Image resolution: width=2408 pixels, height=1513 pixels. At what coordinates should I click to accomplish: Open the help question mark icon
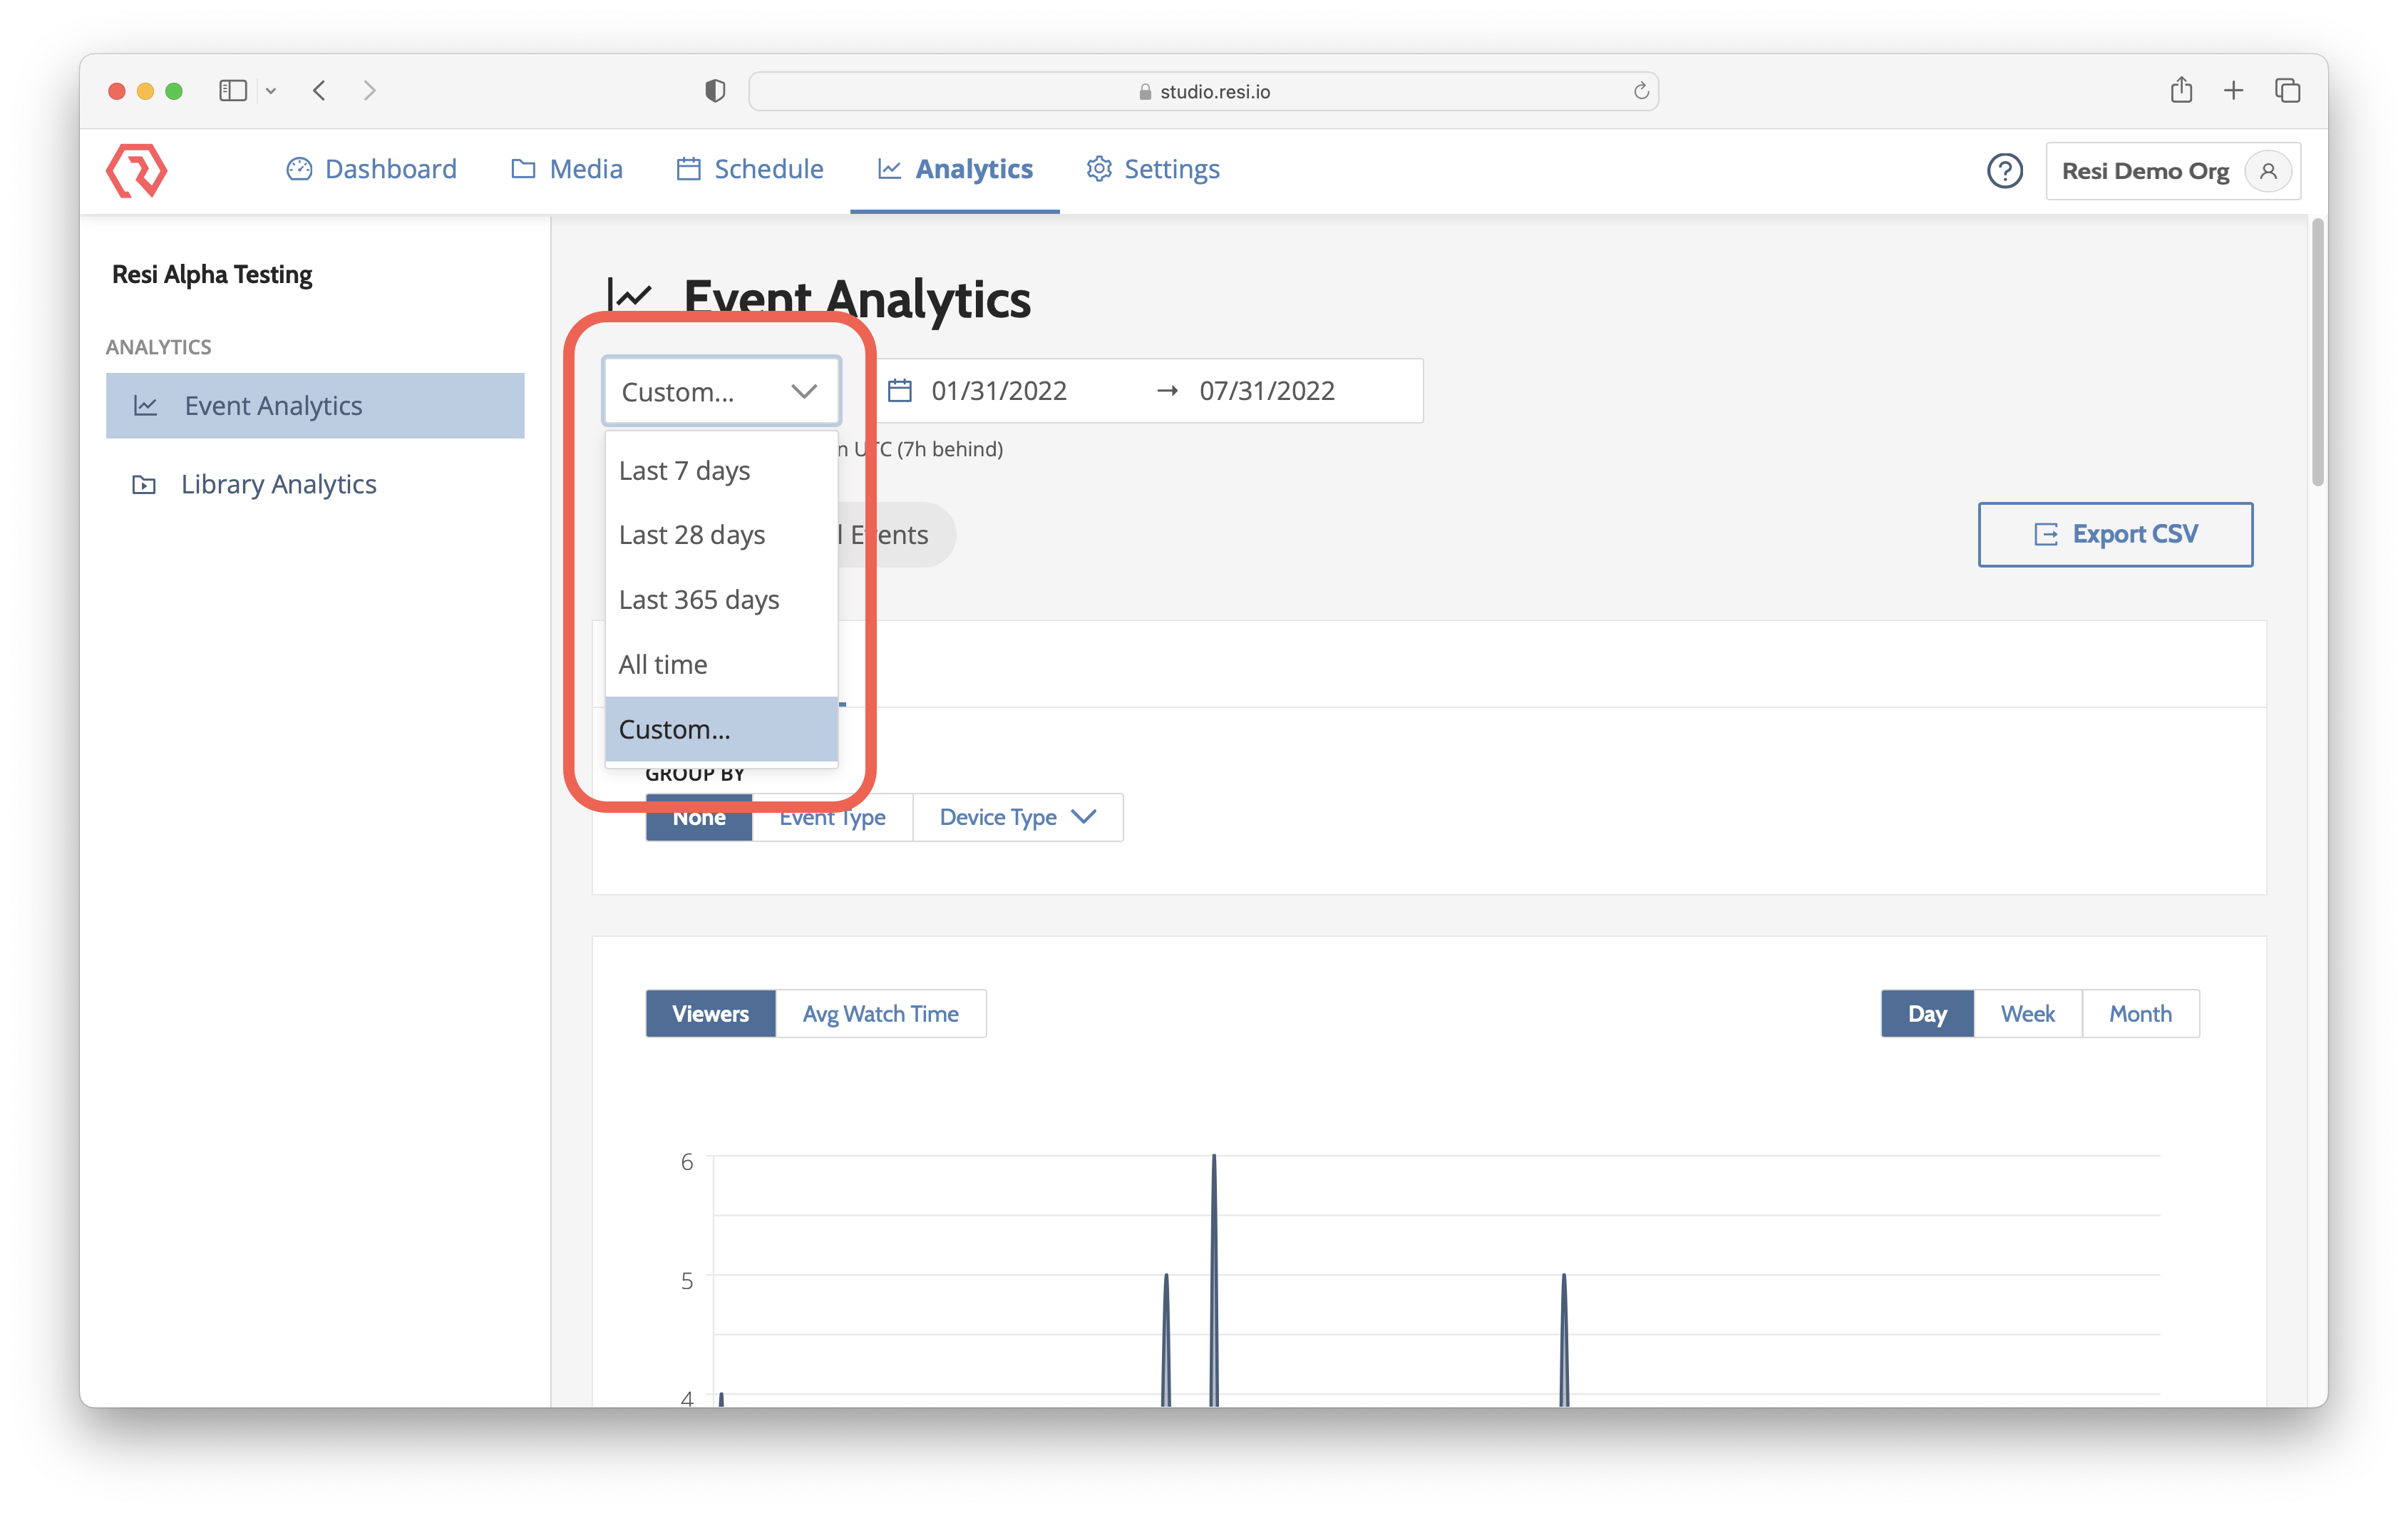[2004, 170]
